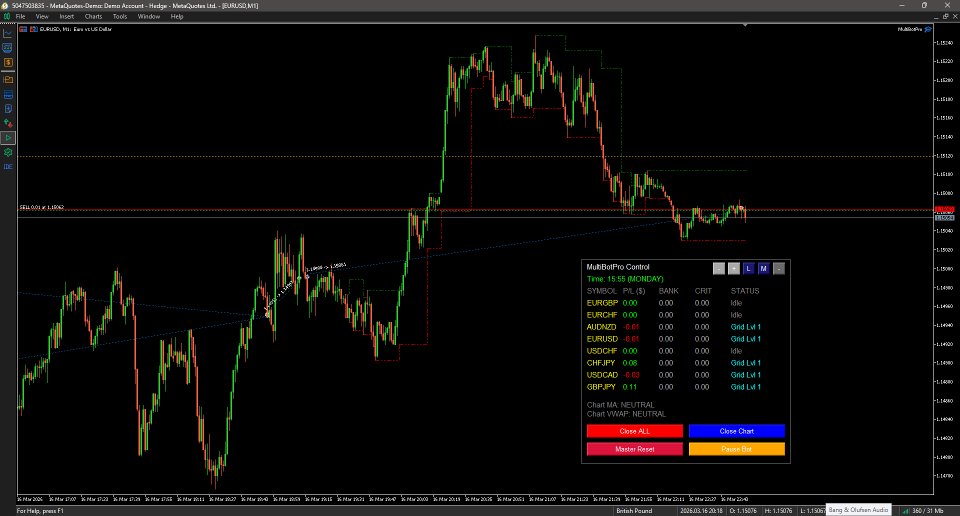960x516 pixels.
Task: Click the connection signal bars in status bar
Action: 906,510
